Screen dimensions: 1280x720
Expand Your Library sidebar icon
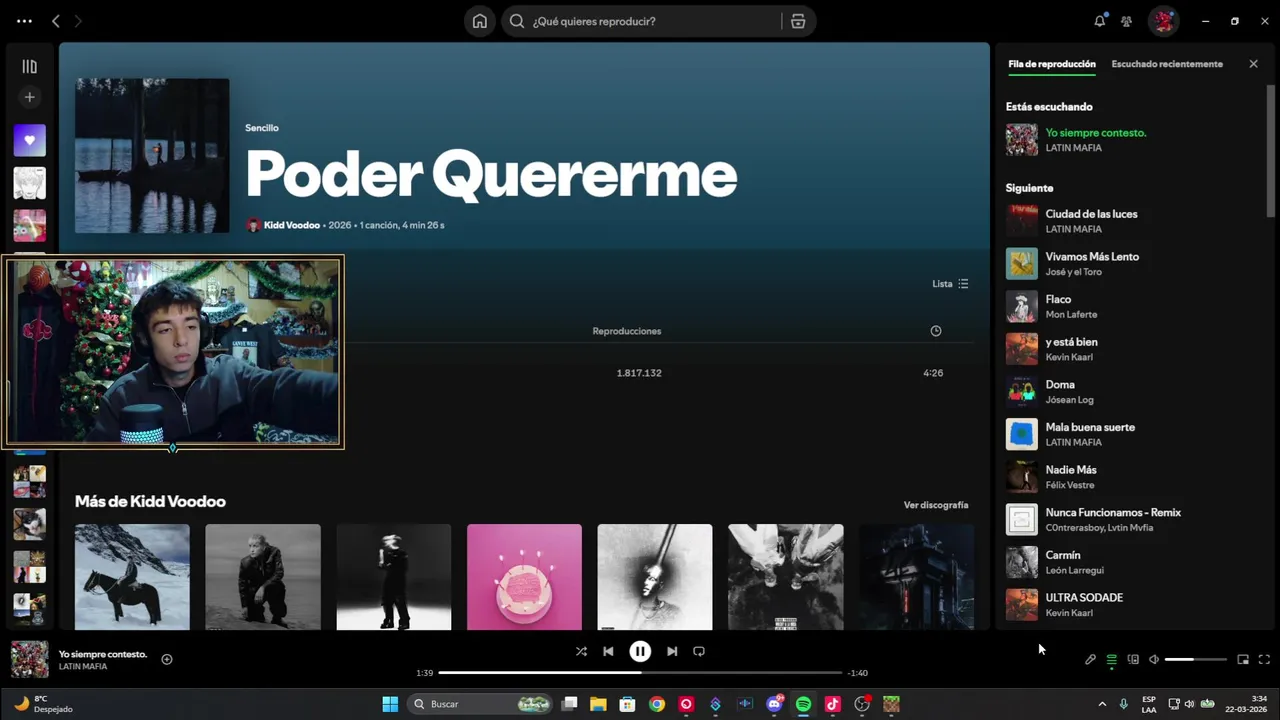(x=29, y=67)
